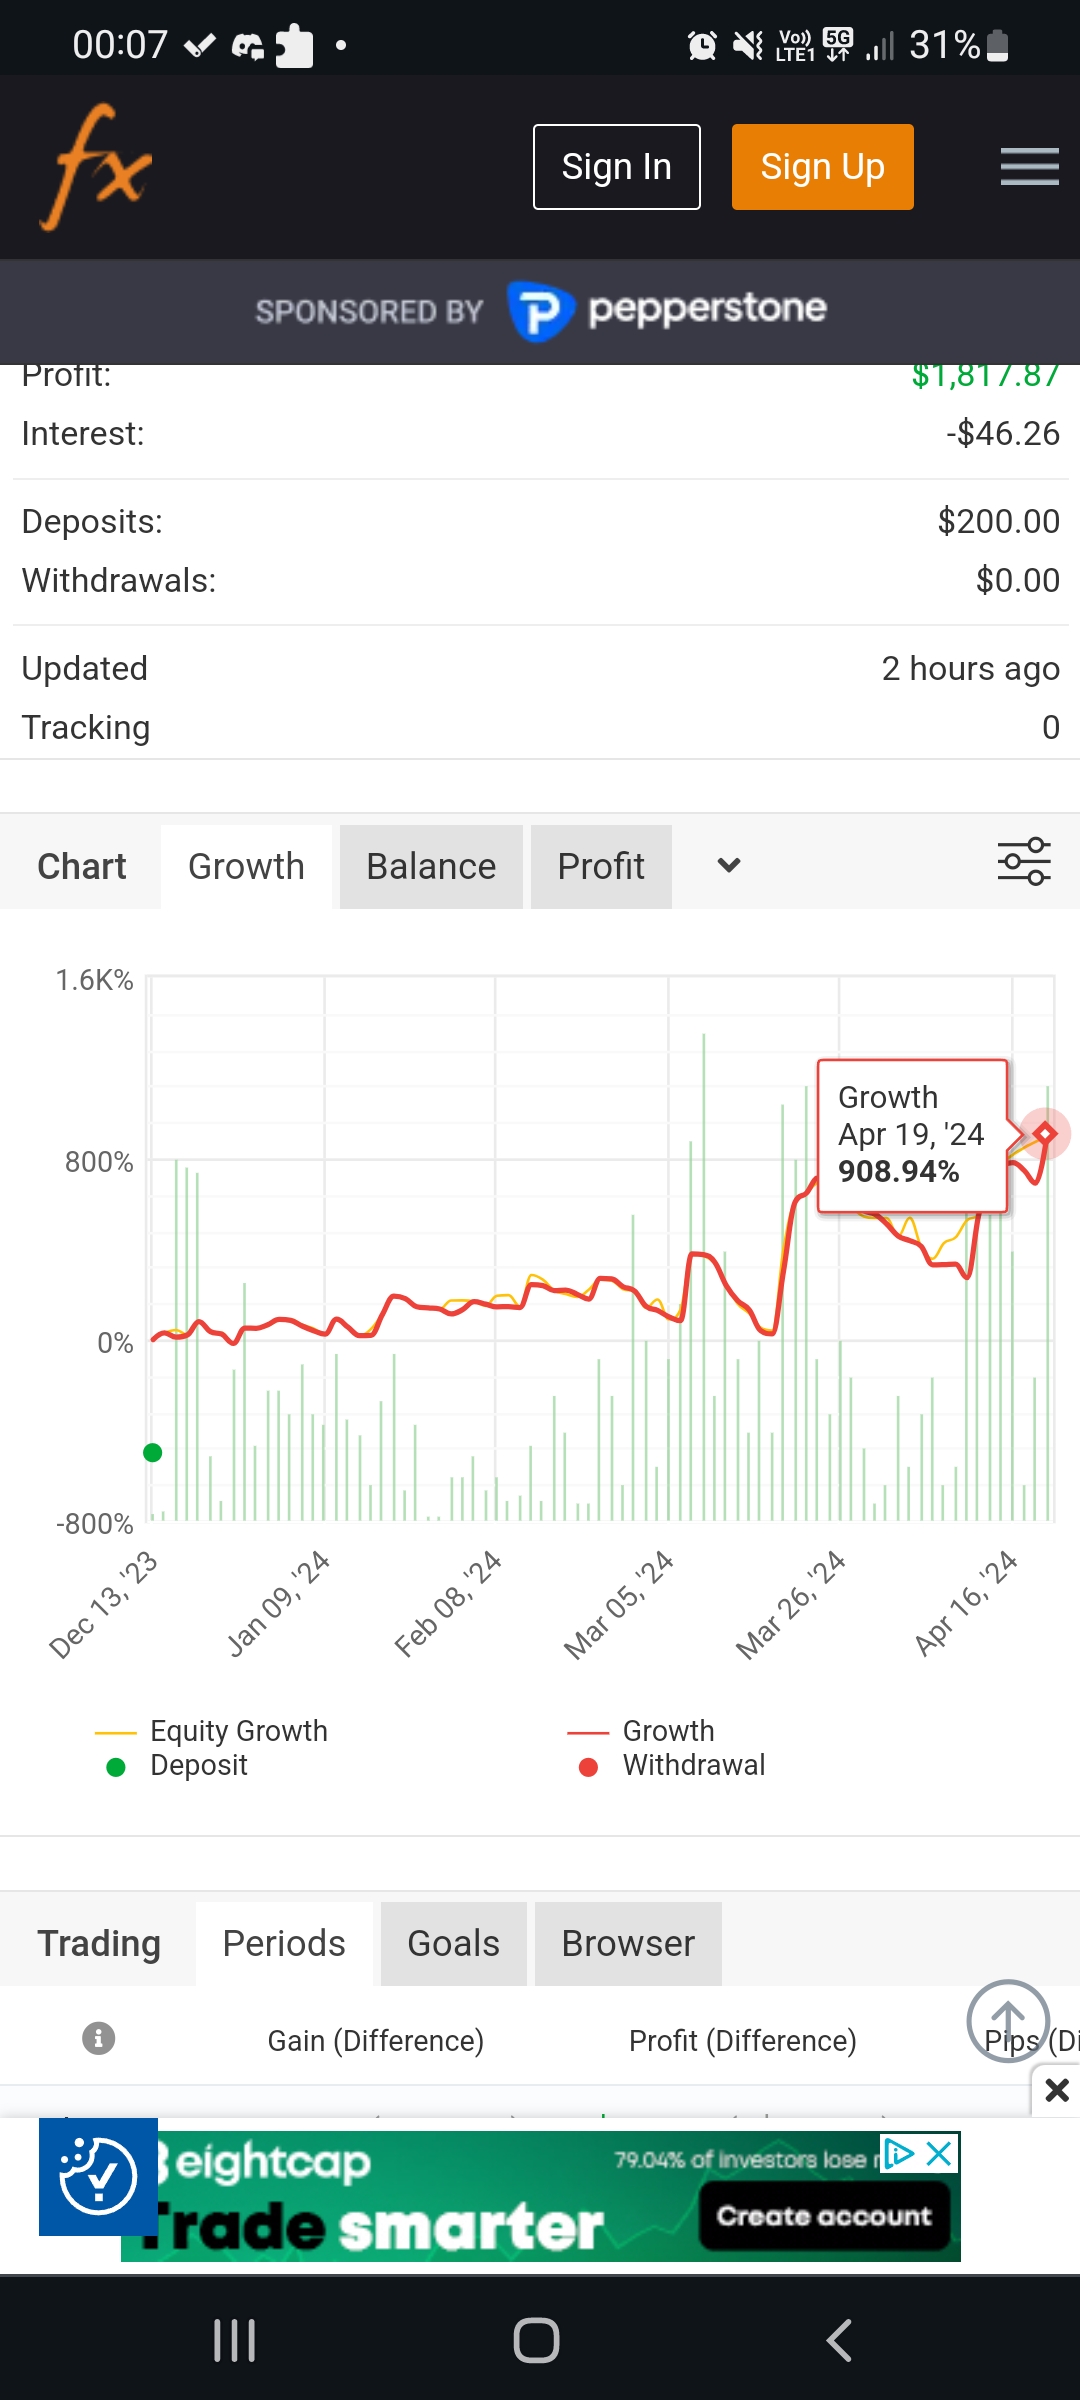Screen dimensions: 1080x2400
Task: Tap the Android home button
Action: point(537,2340)
